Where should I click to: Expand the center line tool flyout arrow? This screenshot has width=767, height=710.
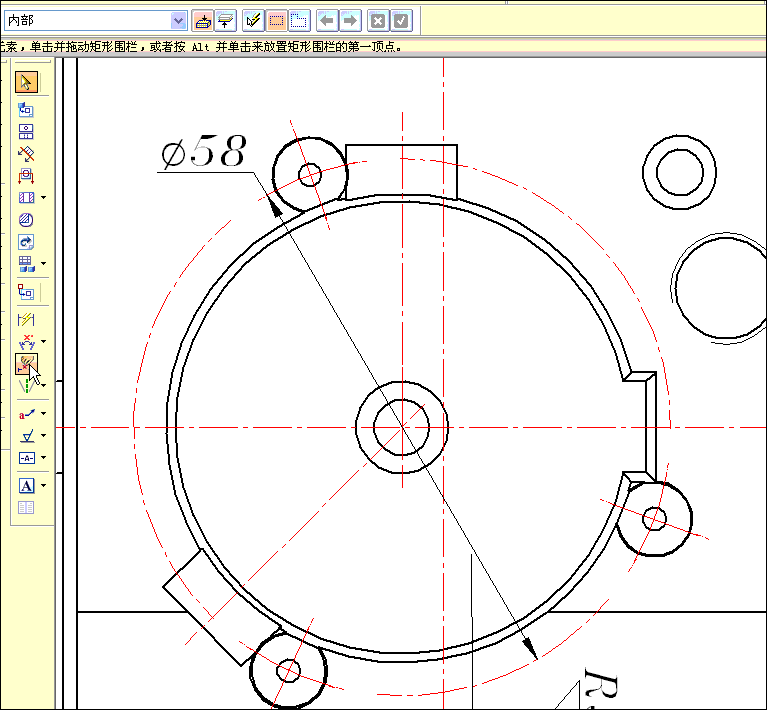(45, 386)
